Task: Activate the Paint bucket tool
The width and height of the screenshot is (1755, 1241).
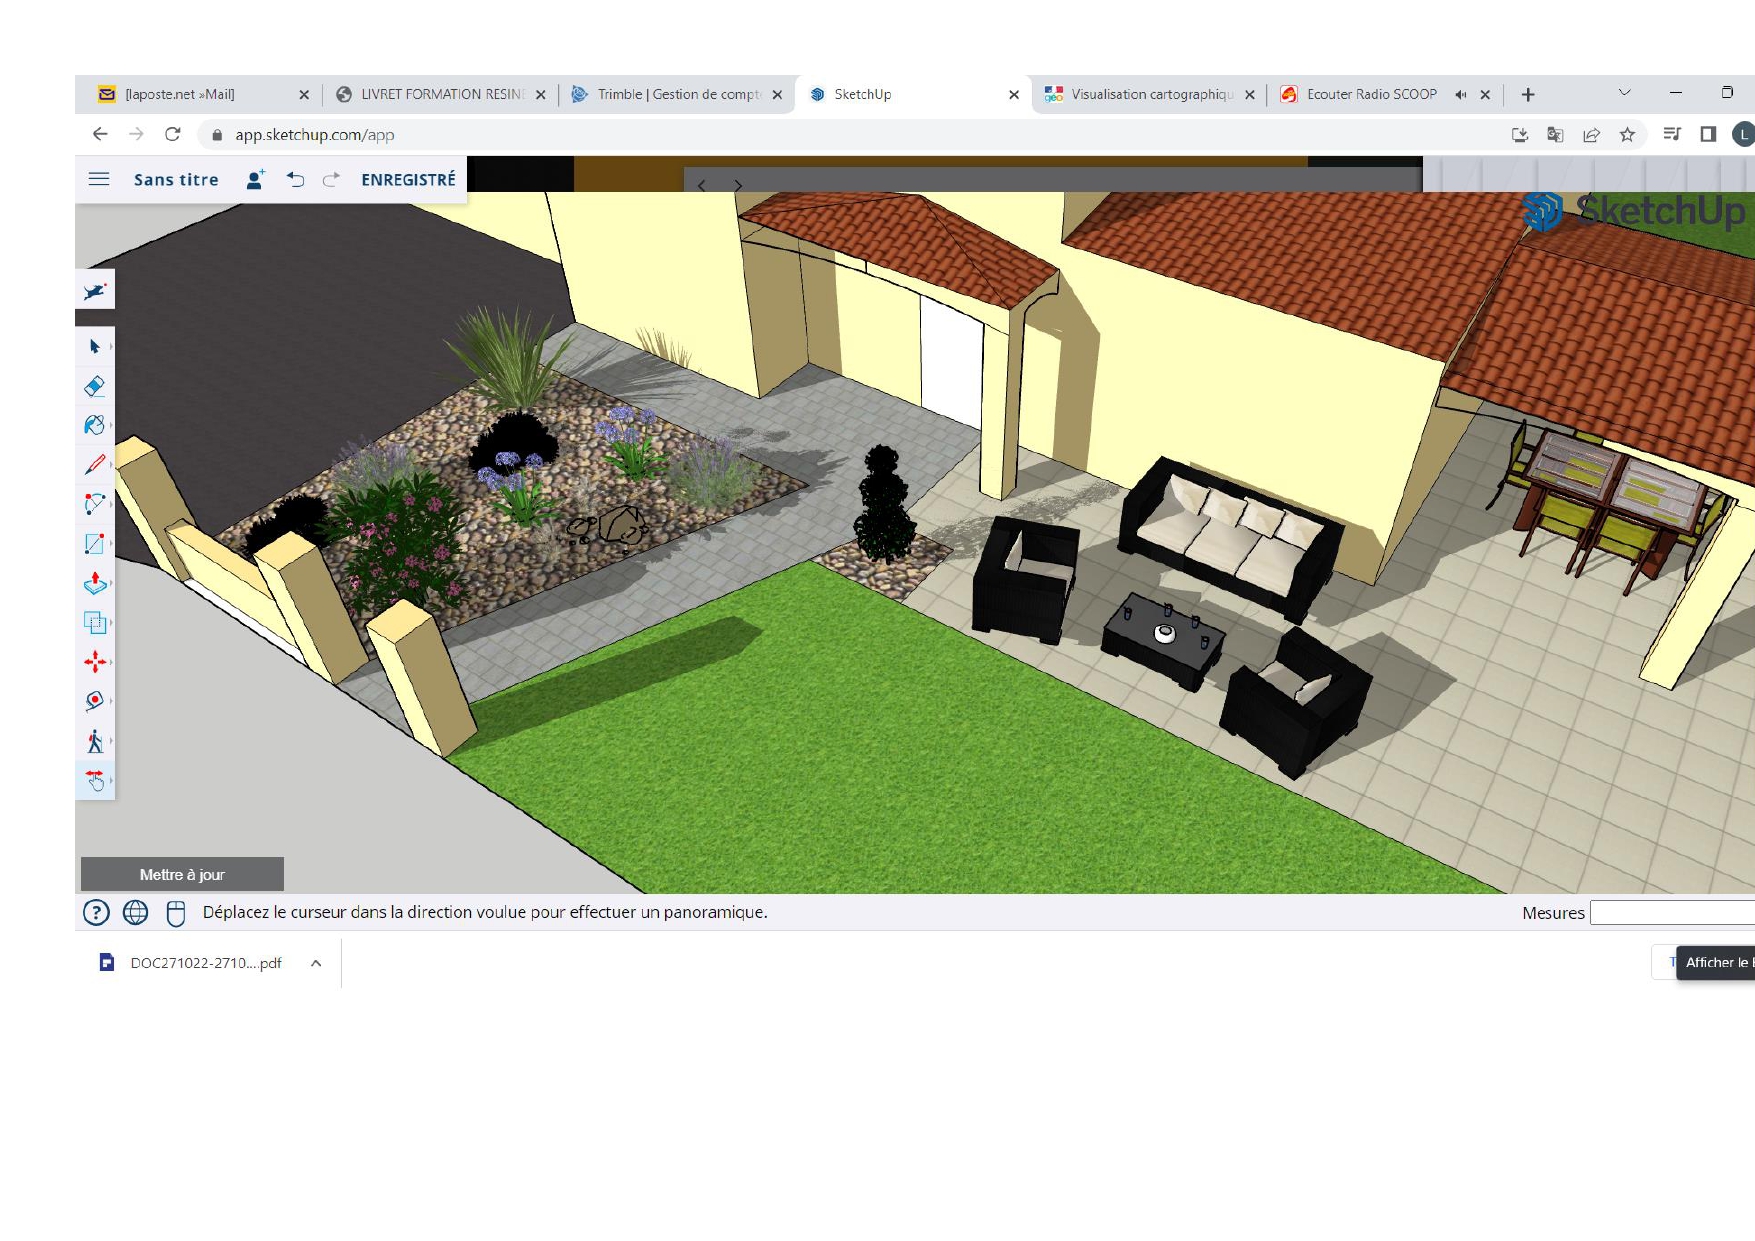Action: click(x=95, y=425)
